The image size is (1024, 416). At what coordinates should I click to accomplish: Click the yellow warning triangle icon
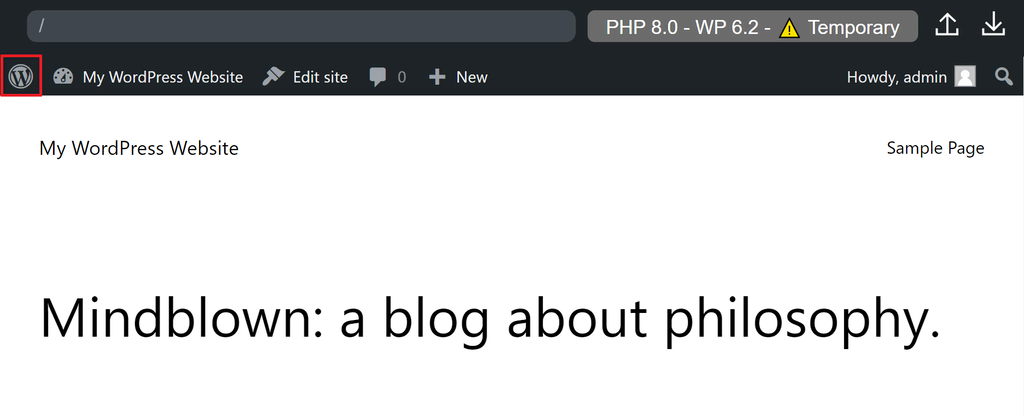[790, 28]
